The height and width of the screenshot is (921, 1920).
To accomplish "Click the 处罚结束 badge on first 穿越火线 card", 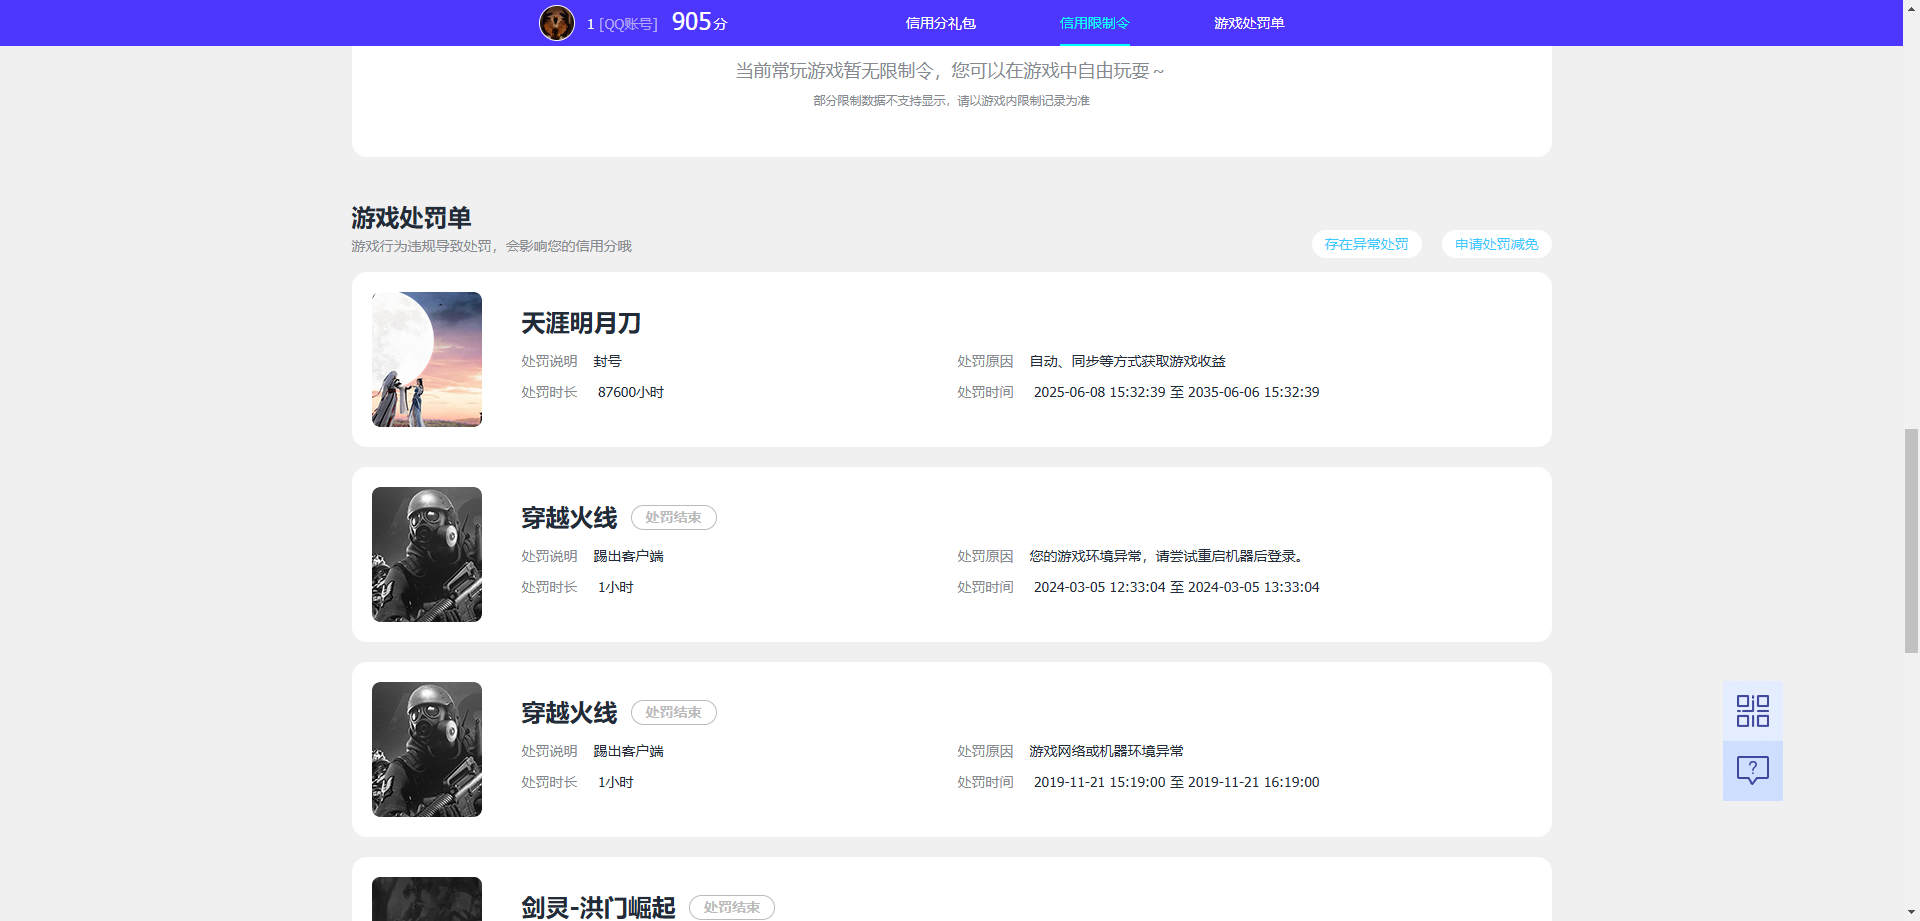I will tap(673, 517).
